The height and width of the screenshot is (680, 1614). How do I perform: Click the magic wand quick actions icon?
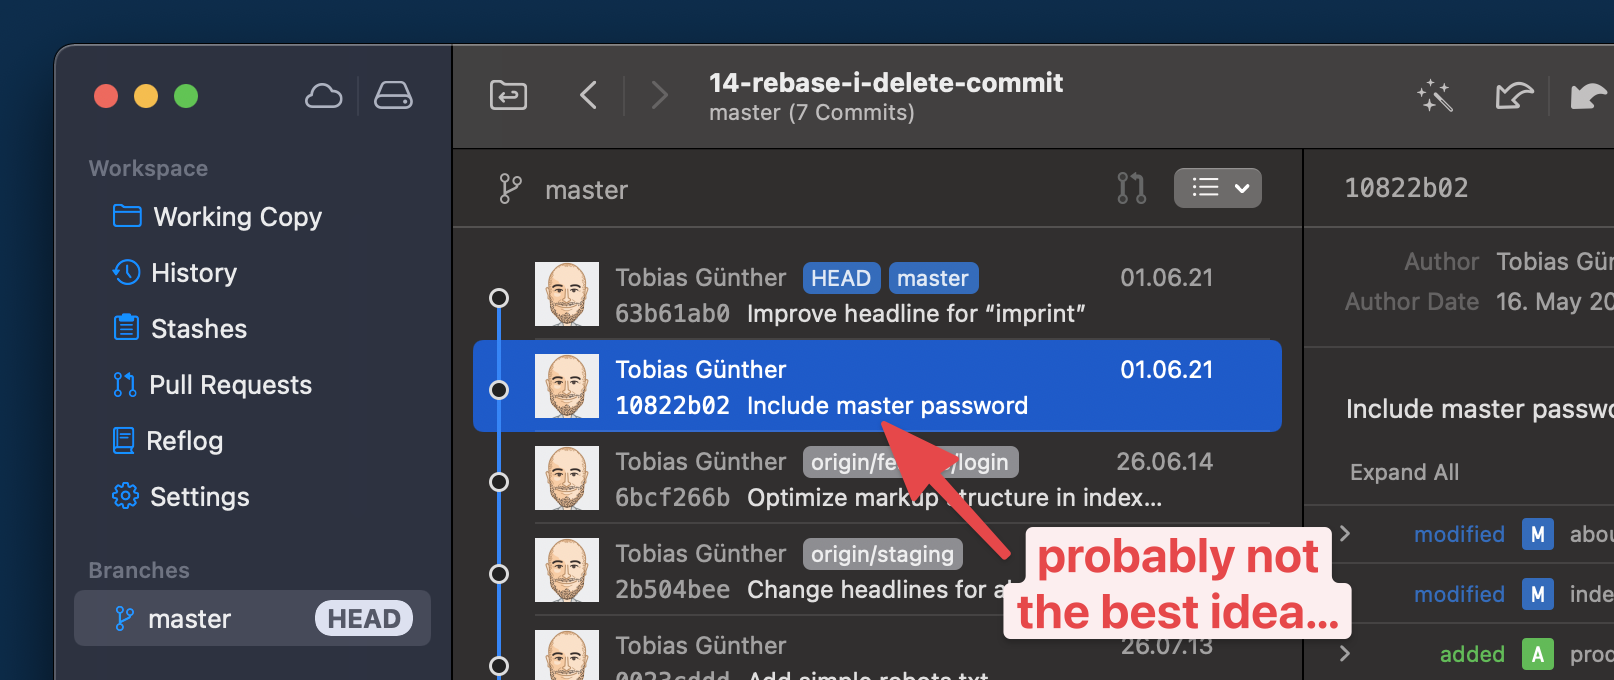point(1434,96)
